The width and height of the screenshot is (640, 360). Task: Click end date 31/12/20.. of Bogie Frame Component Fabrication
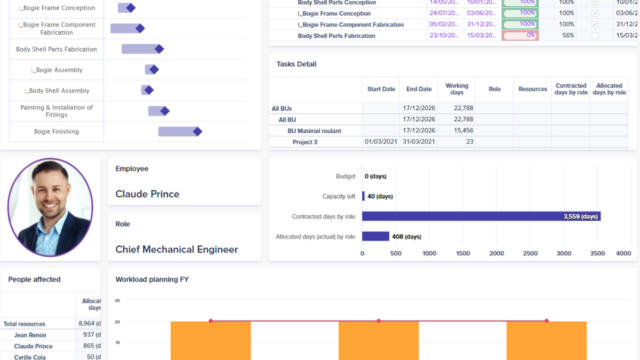click(x=482, y=24)
